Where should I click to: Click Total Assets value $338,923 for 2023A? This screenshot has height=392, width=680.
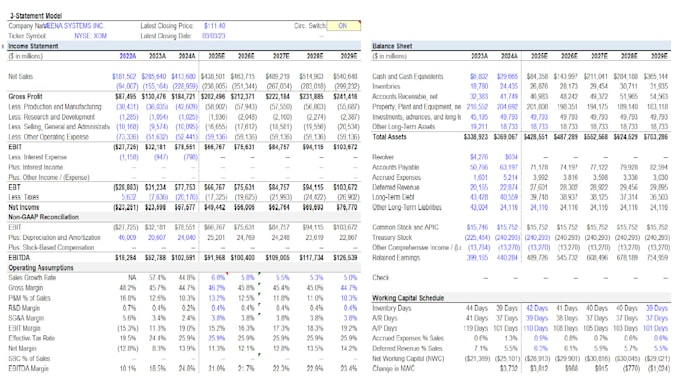(x=476, y=137)
